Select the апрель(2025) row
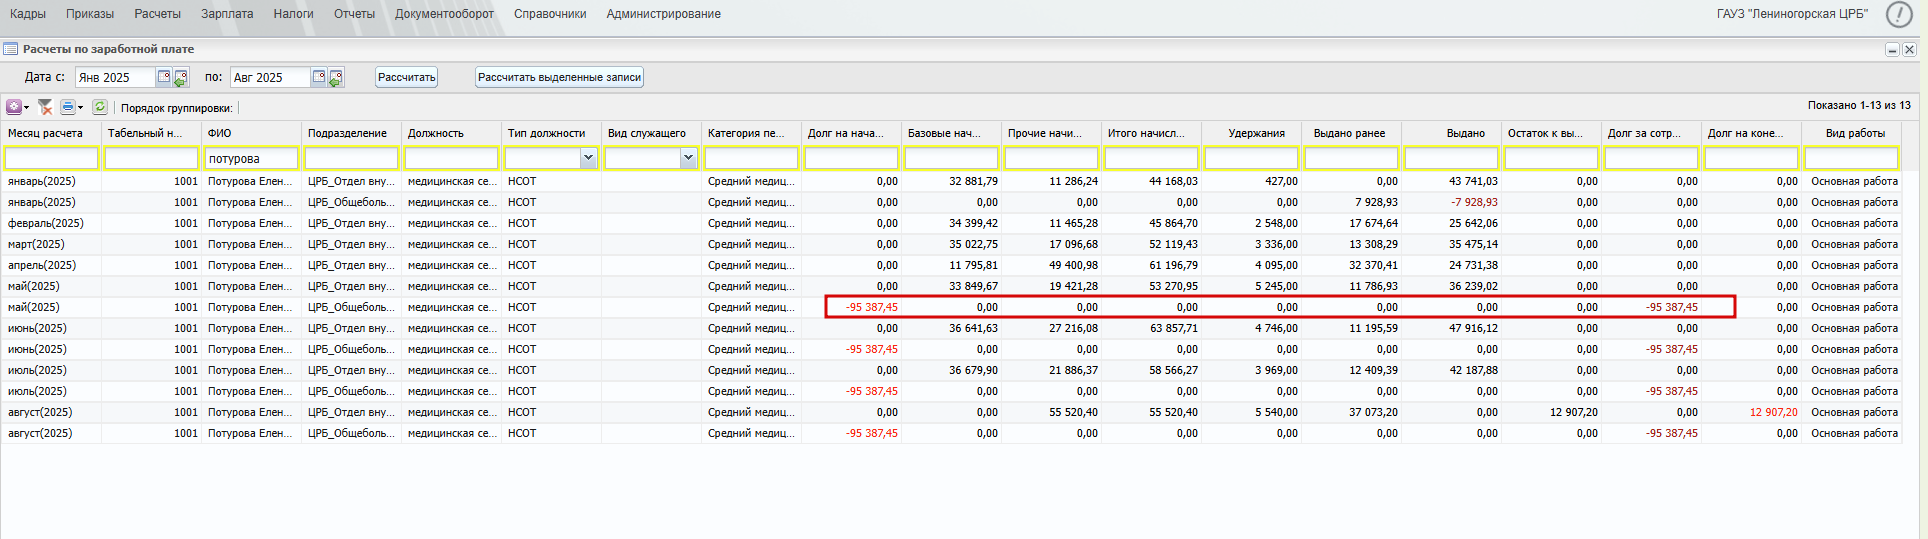 click(x=951, y=265)
